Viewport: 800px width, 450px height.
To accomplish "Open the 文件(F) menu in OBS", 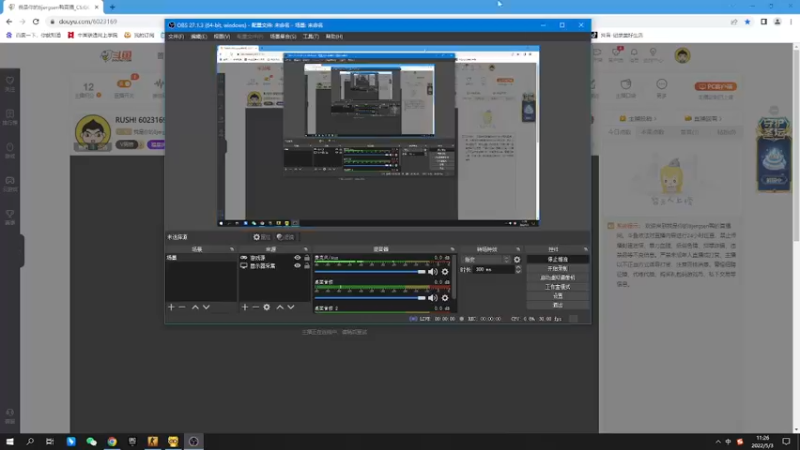I will [176, 37].
